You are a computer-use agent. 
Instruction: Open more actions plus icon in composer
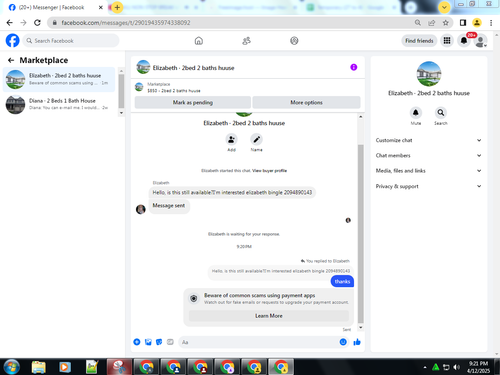pyautogui.click(x=137, y=342)
